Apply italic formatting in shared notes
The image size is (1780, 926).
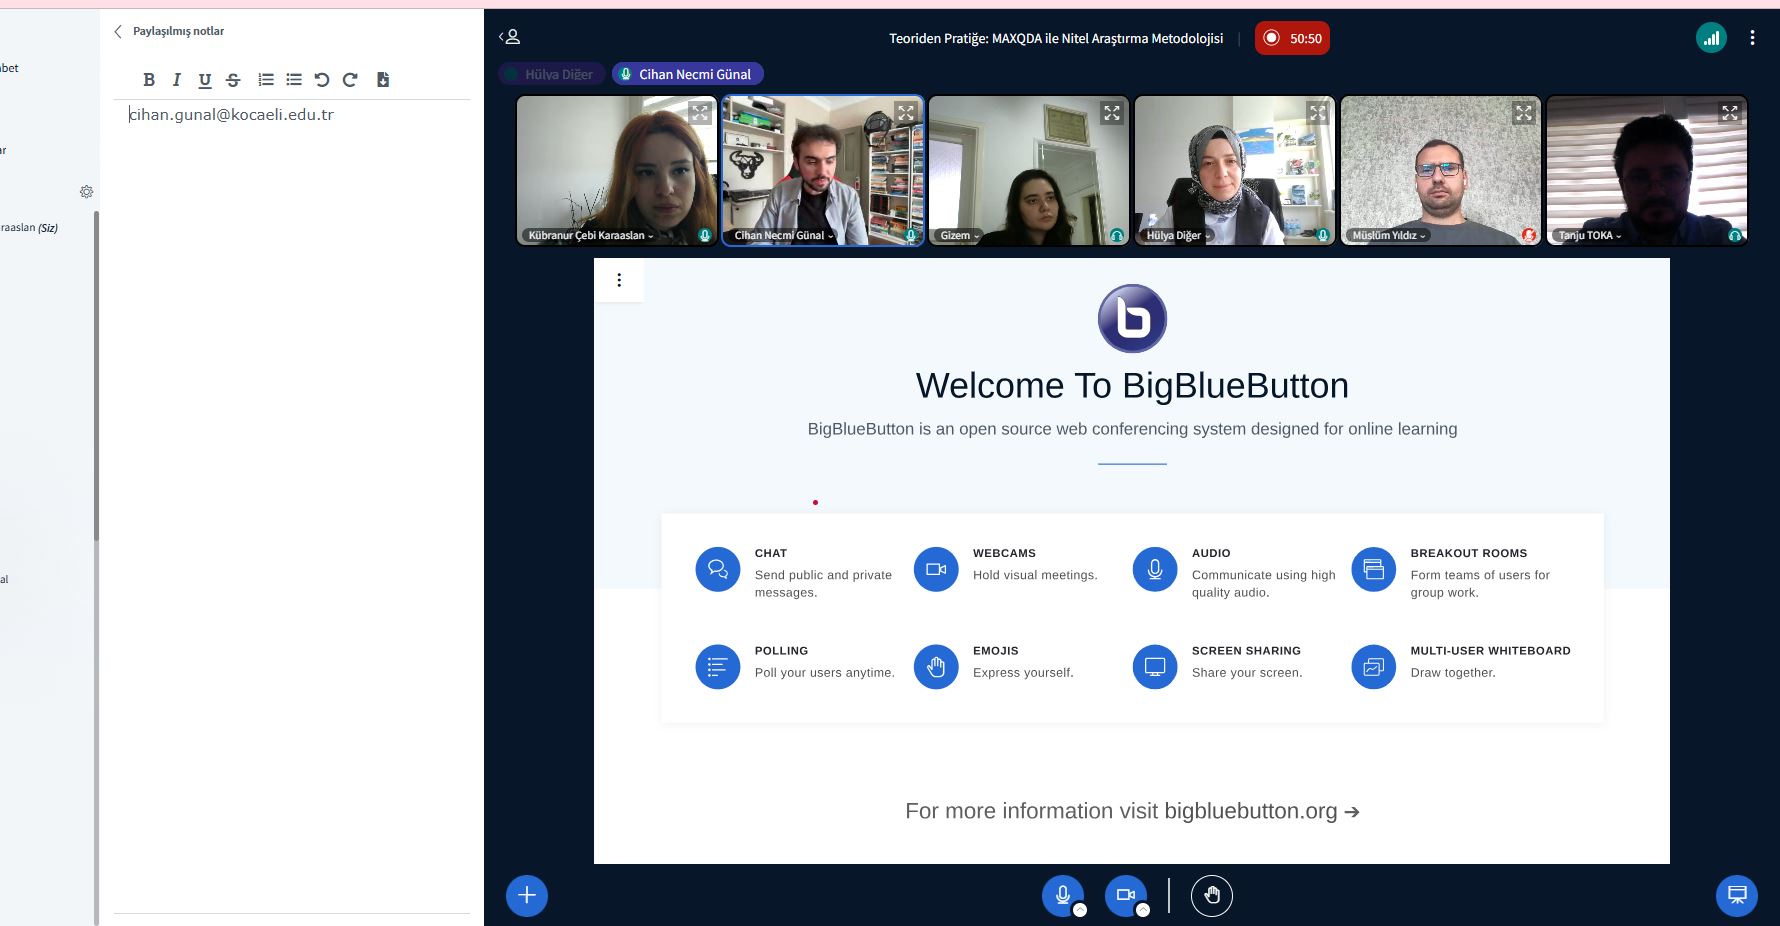(177, 80)
